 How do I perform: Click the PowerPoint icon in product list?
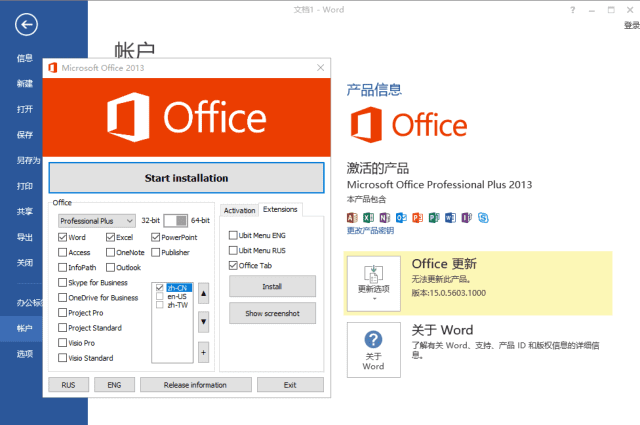click(x=418, y=218)
